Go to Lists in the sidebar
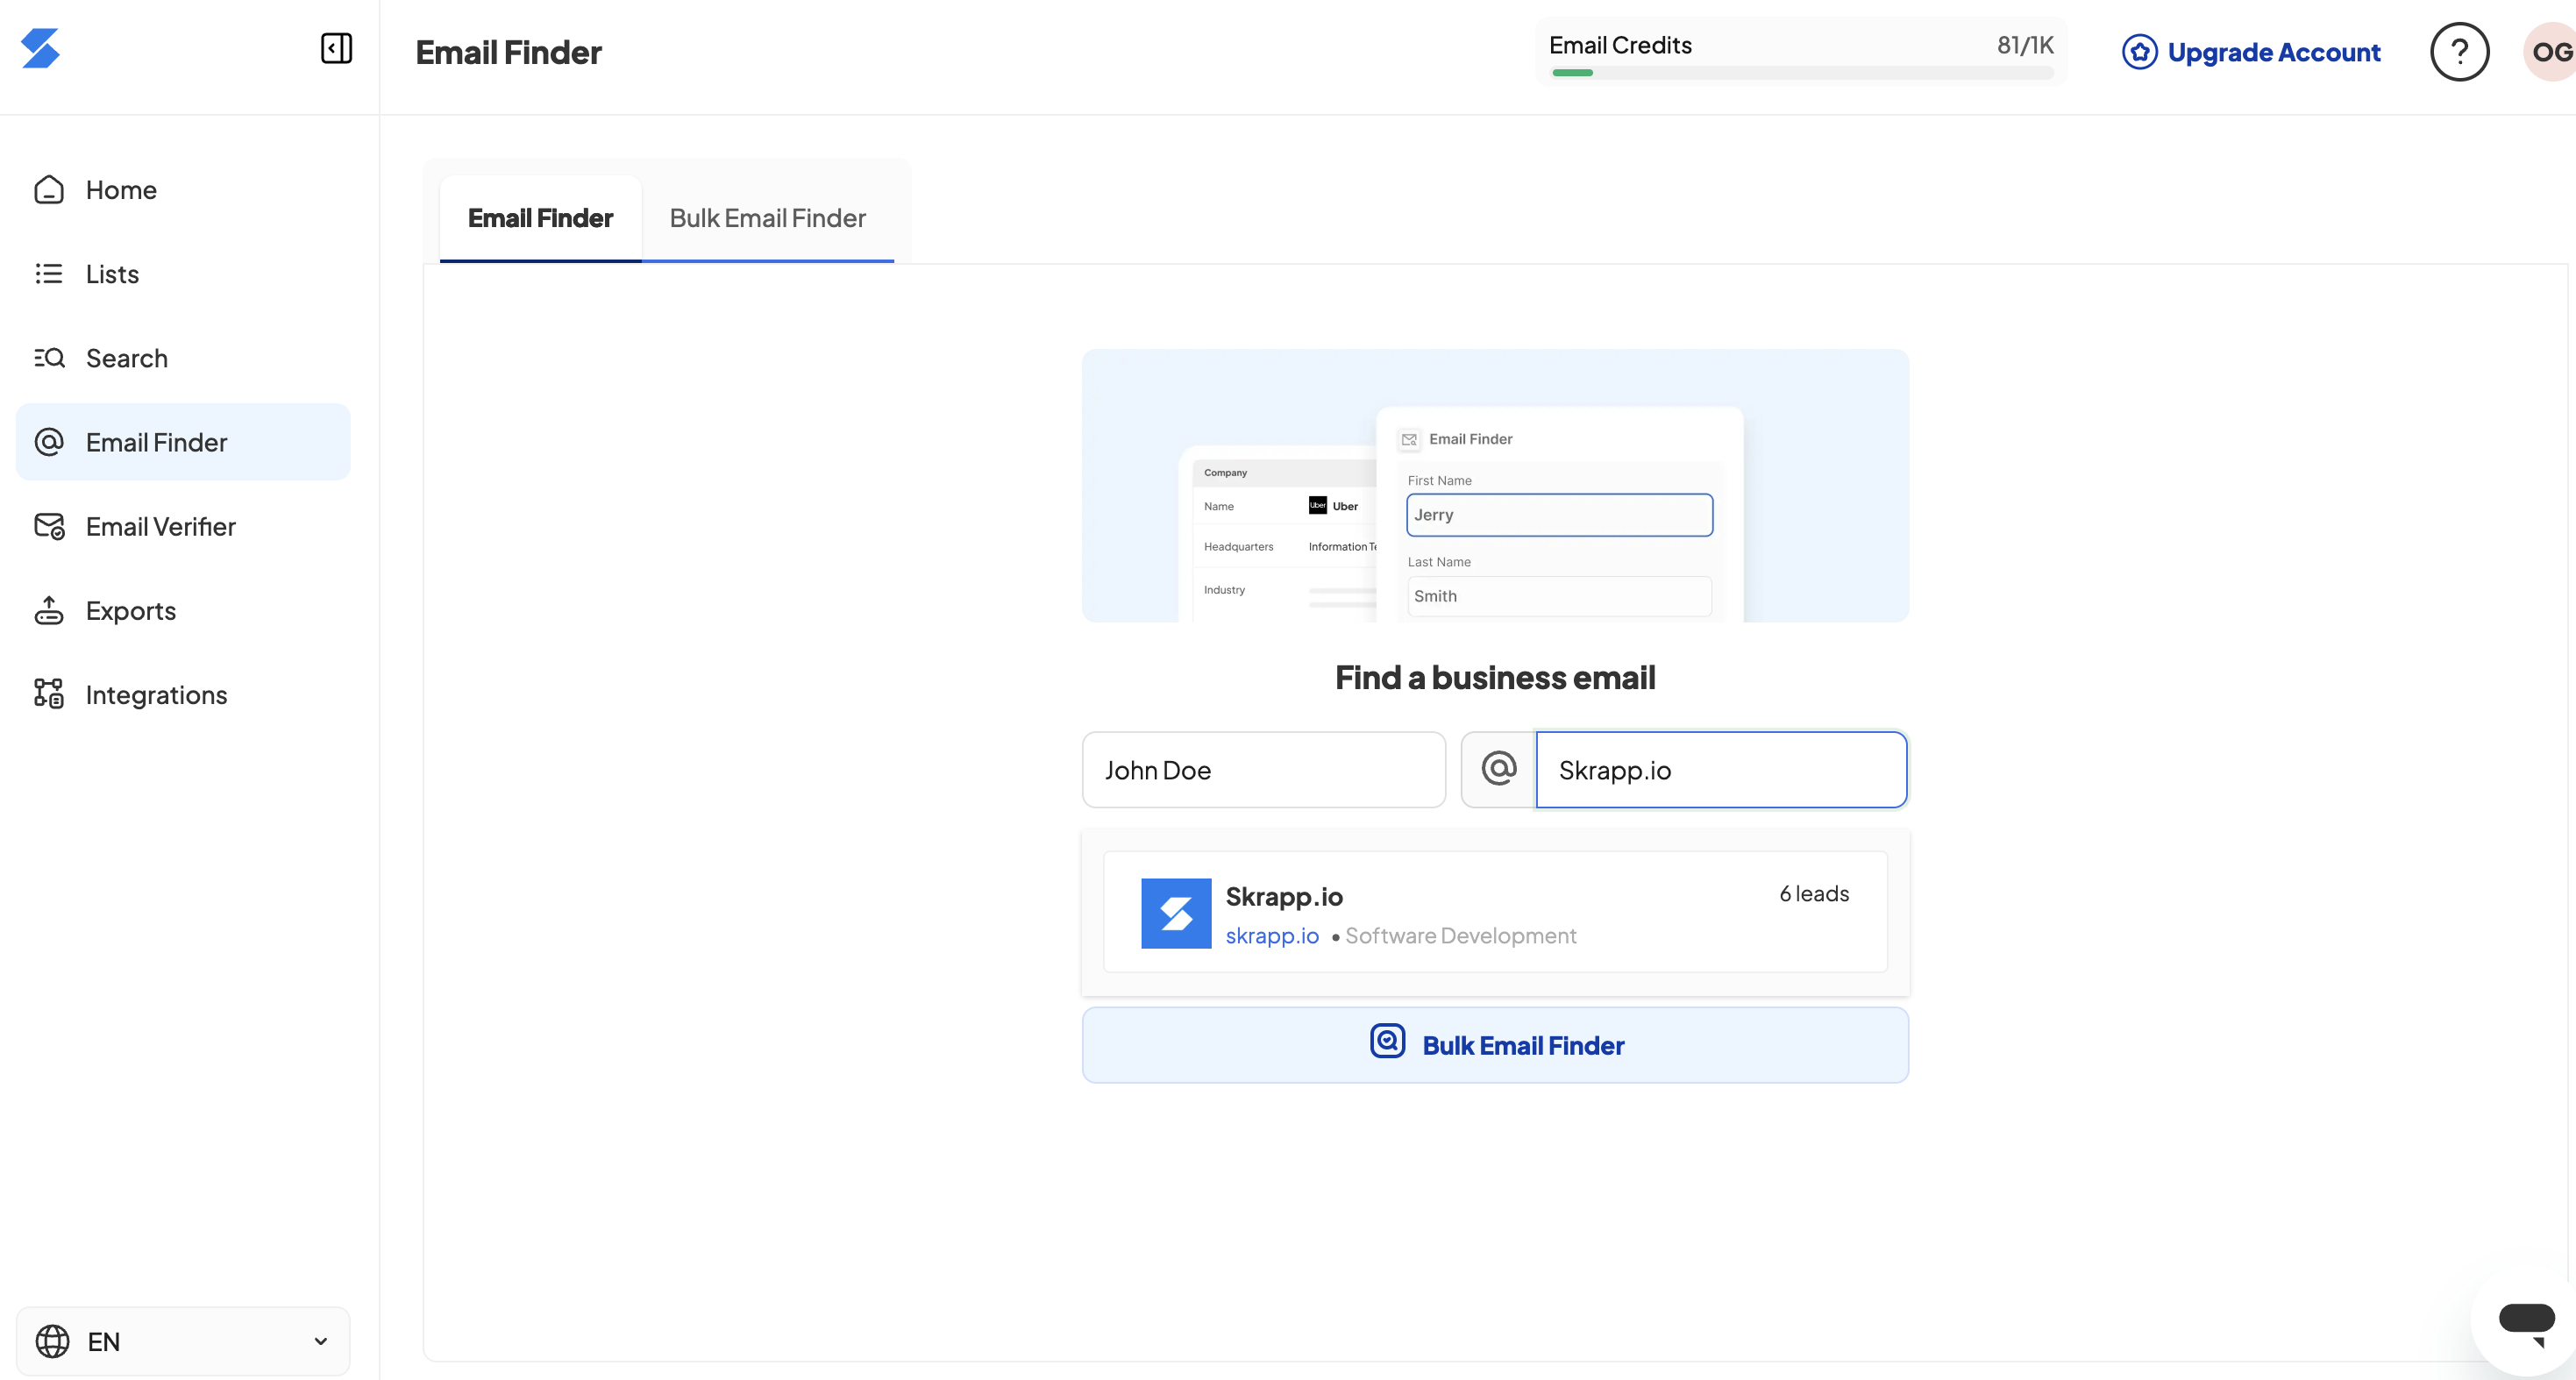Image resolution: width=2576 pixels, height=1380 pixels. (183, 274)
